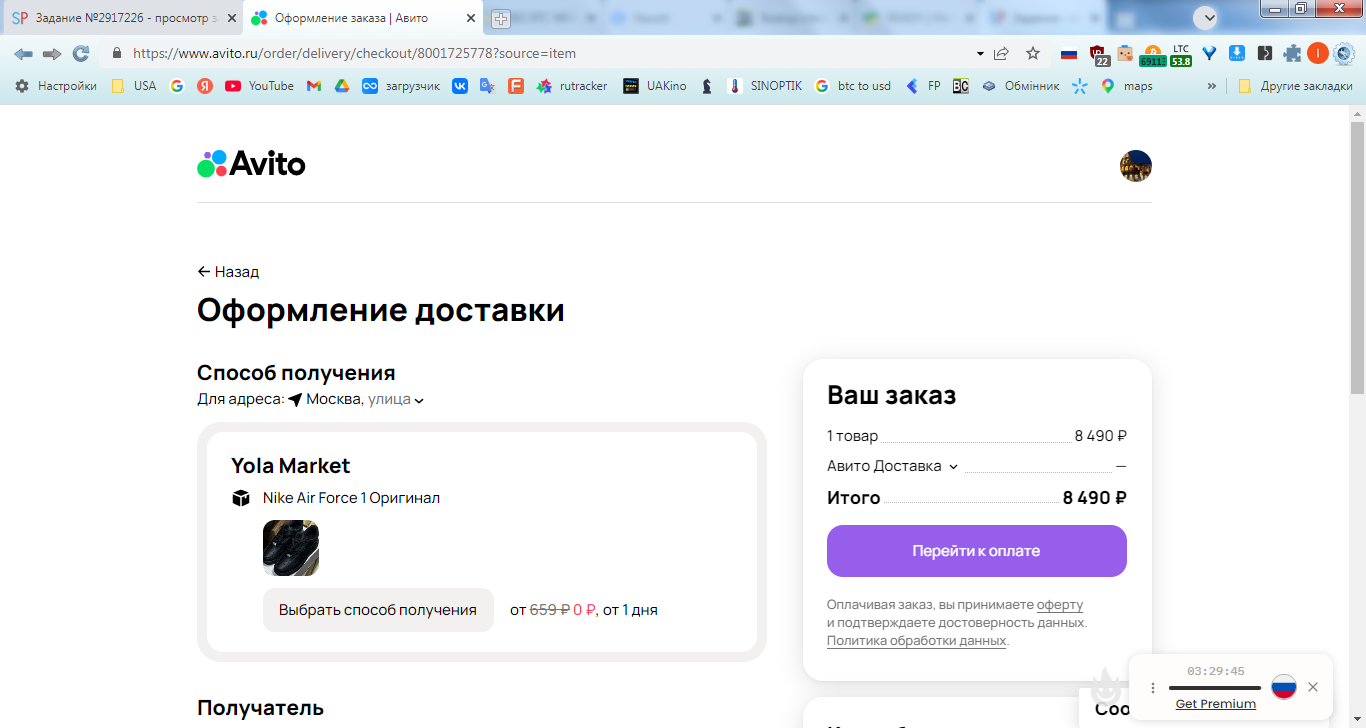
Task: Open Политика обработки данных link
Action: (x=916, y=641)
